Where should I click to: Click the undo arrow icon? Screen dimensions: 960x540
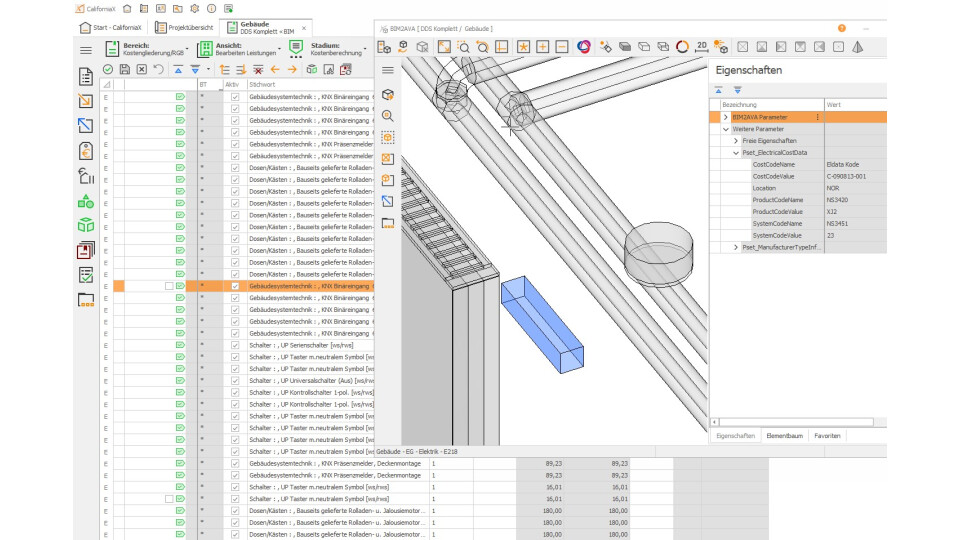click(x=159, y=69)
